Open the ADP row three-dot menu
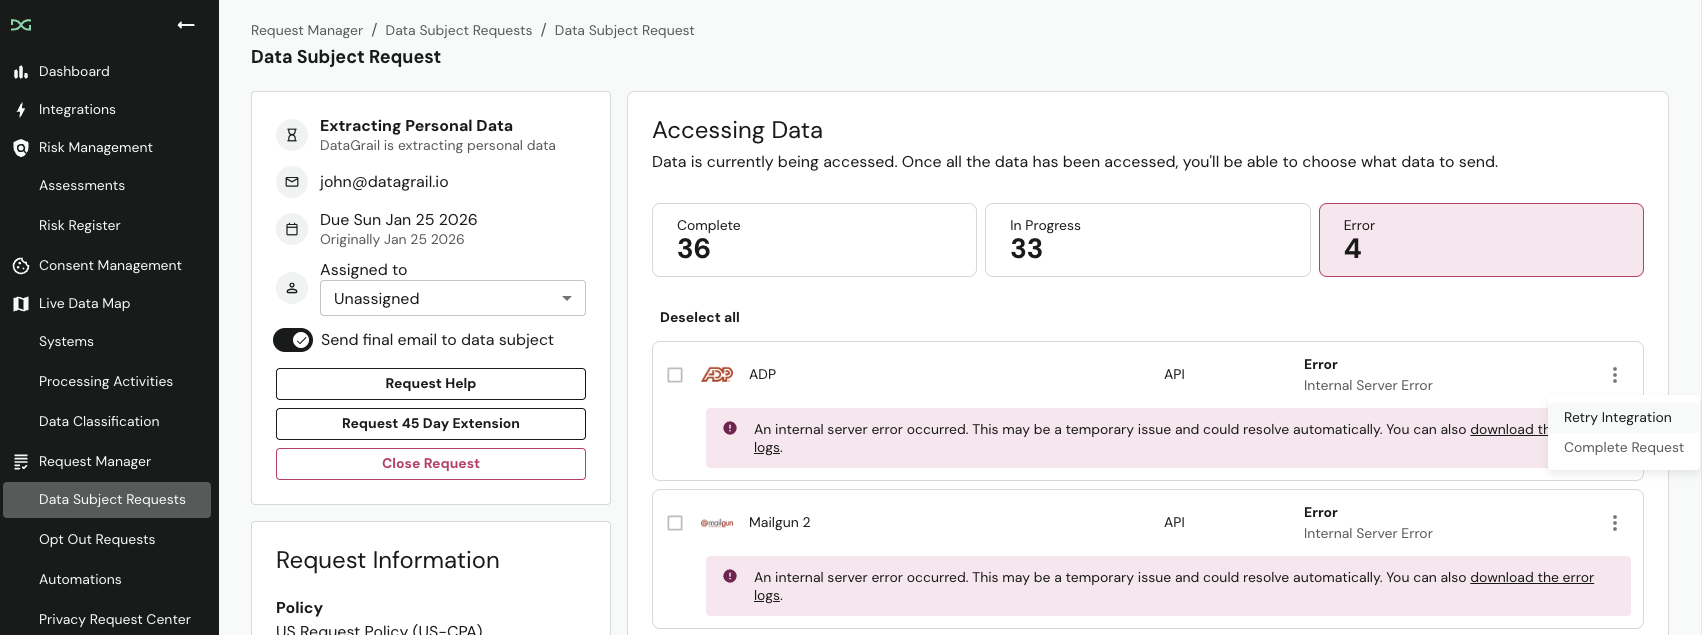This screenshot has height=635, width=1702. point(1614,375)
